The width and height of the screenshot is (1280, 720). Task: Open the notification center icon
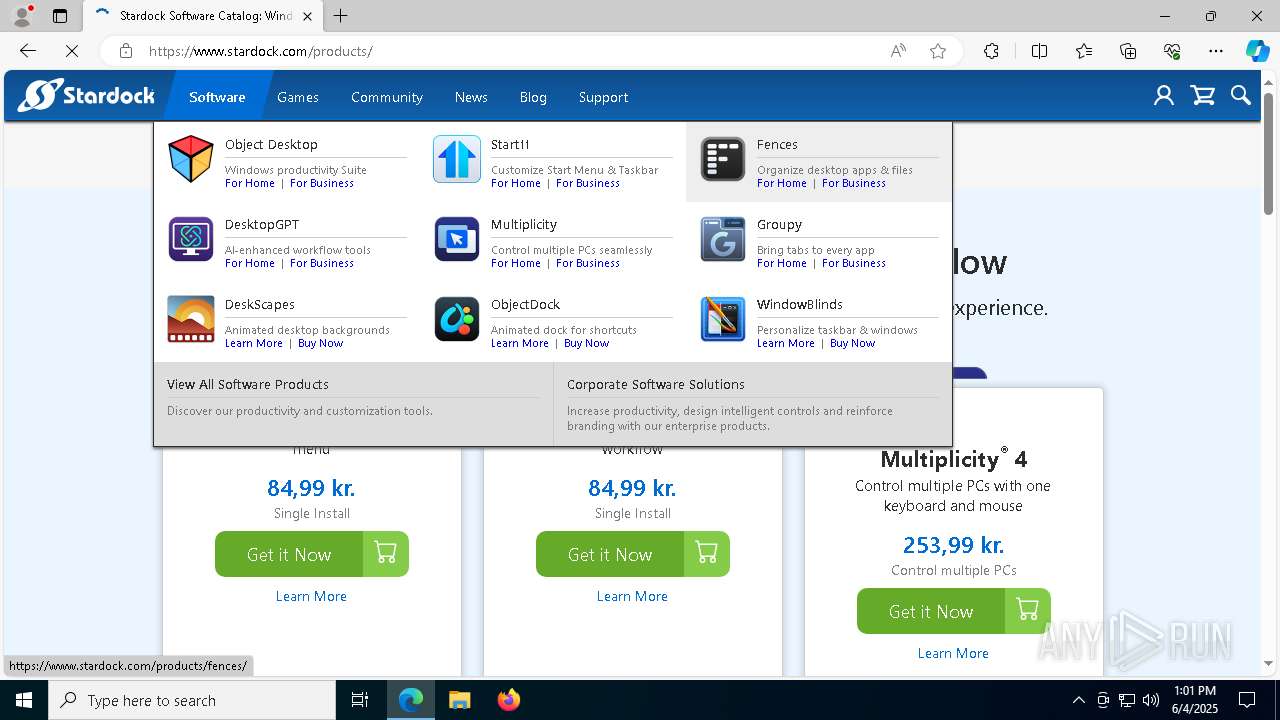[x=1247, y=700]
